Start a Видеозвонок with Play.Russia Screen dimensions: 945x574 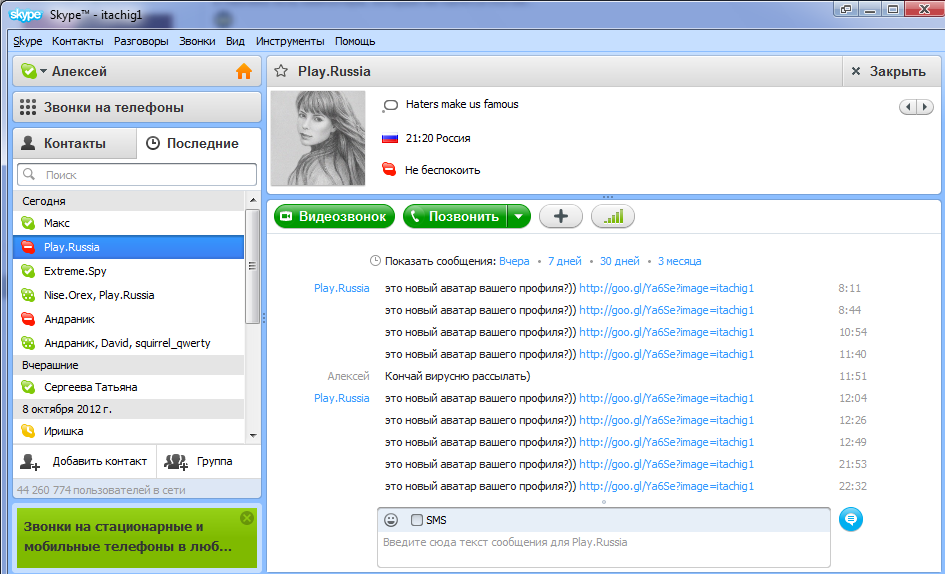[x=334, y=216]
